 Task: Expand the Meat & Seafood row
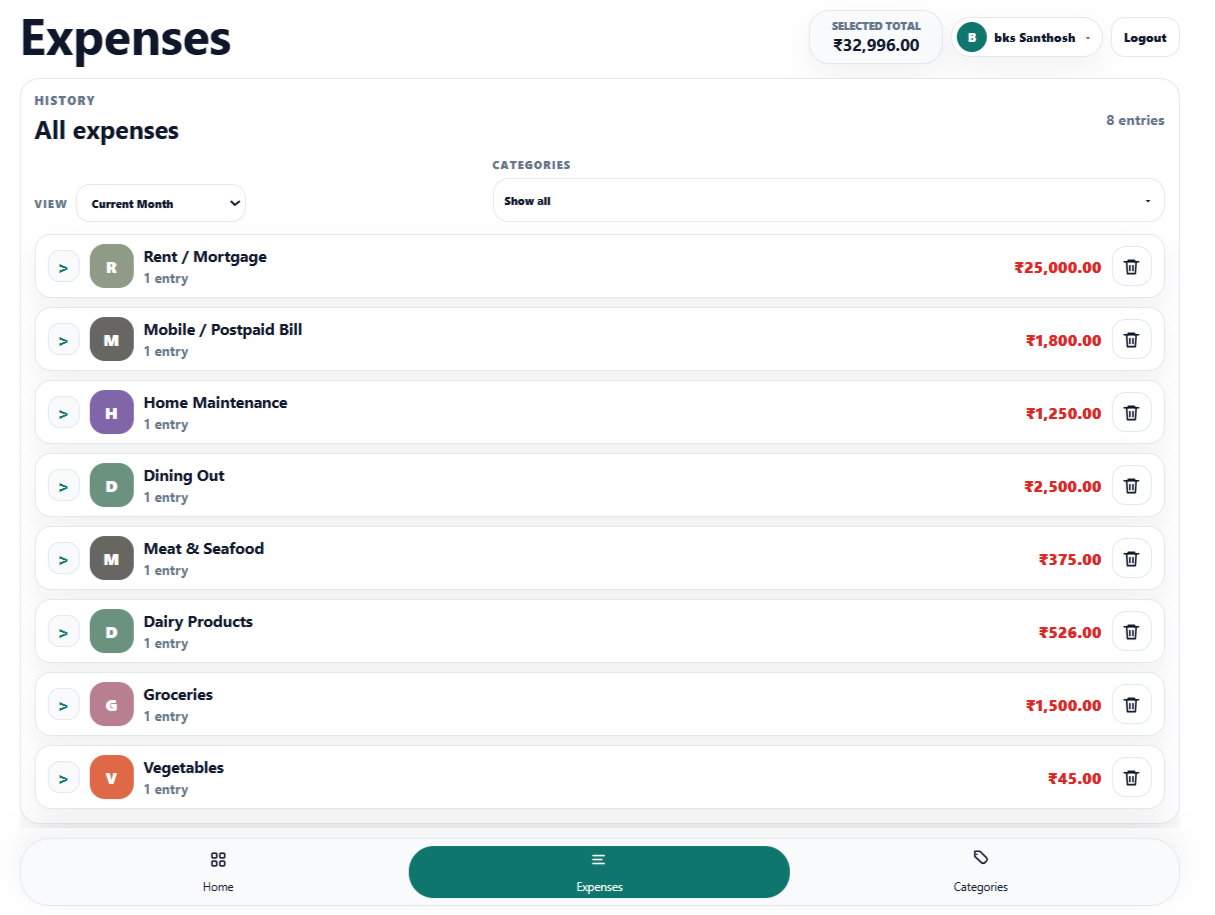tap(64, 560)
